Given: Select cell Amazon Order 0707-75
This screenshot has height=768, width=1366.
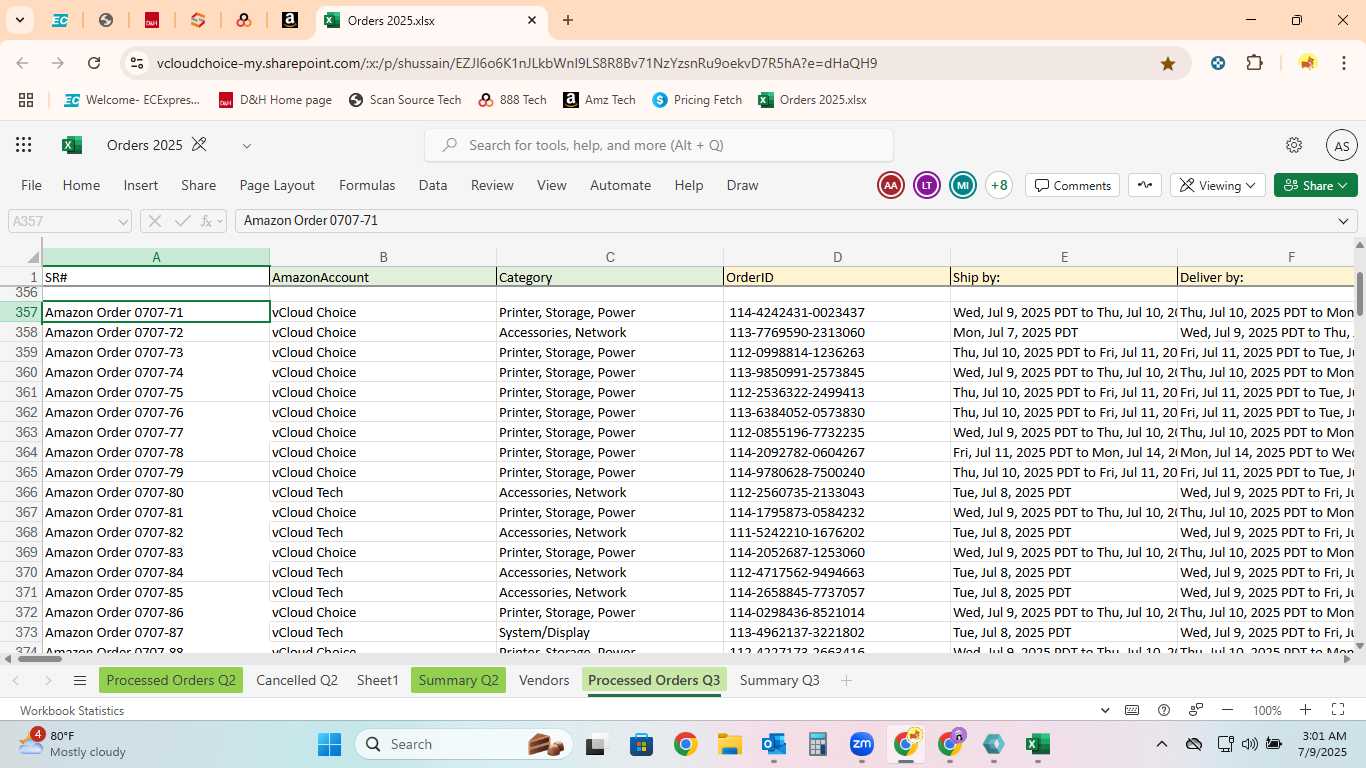Looking at the screenshot, I should point(156,392).
